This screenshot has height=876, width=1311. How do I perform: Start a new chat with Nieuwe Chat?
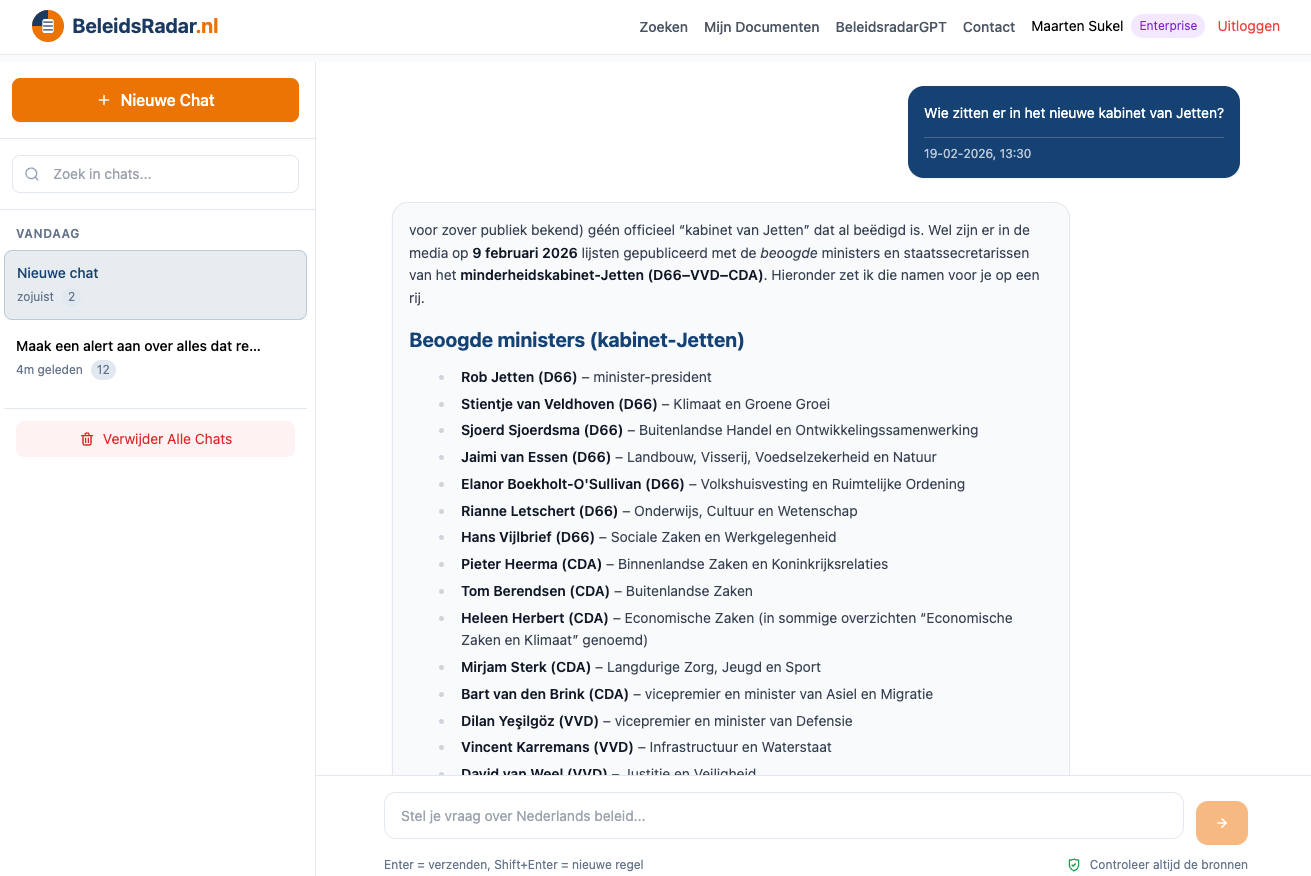click(x=155, y=100)
